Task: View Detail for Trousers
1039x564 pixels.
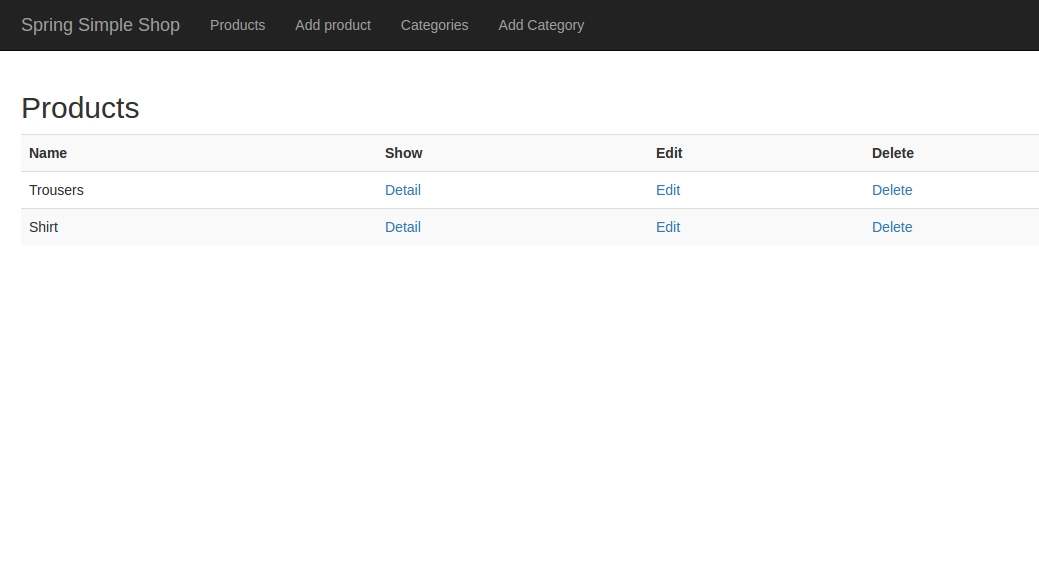Action: [403, 190]
